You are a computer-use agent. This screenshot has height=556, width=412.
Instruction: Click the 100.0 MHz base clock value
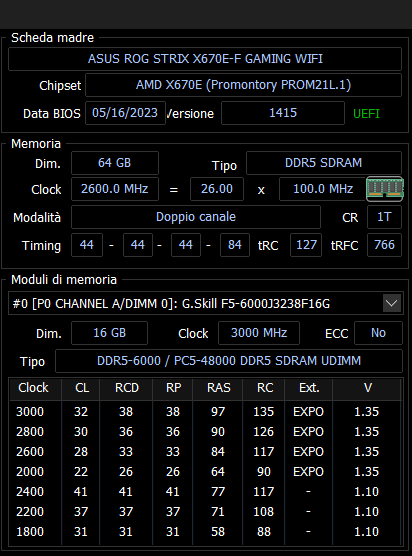pos(323,189)
